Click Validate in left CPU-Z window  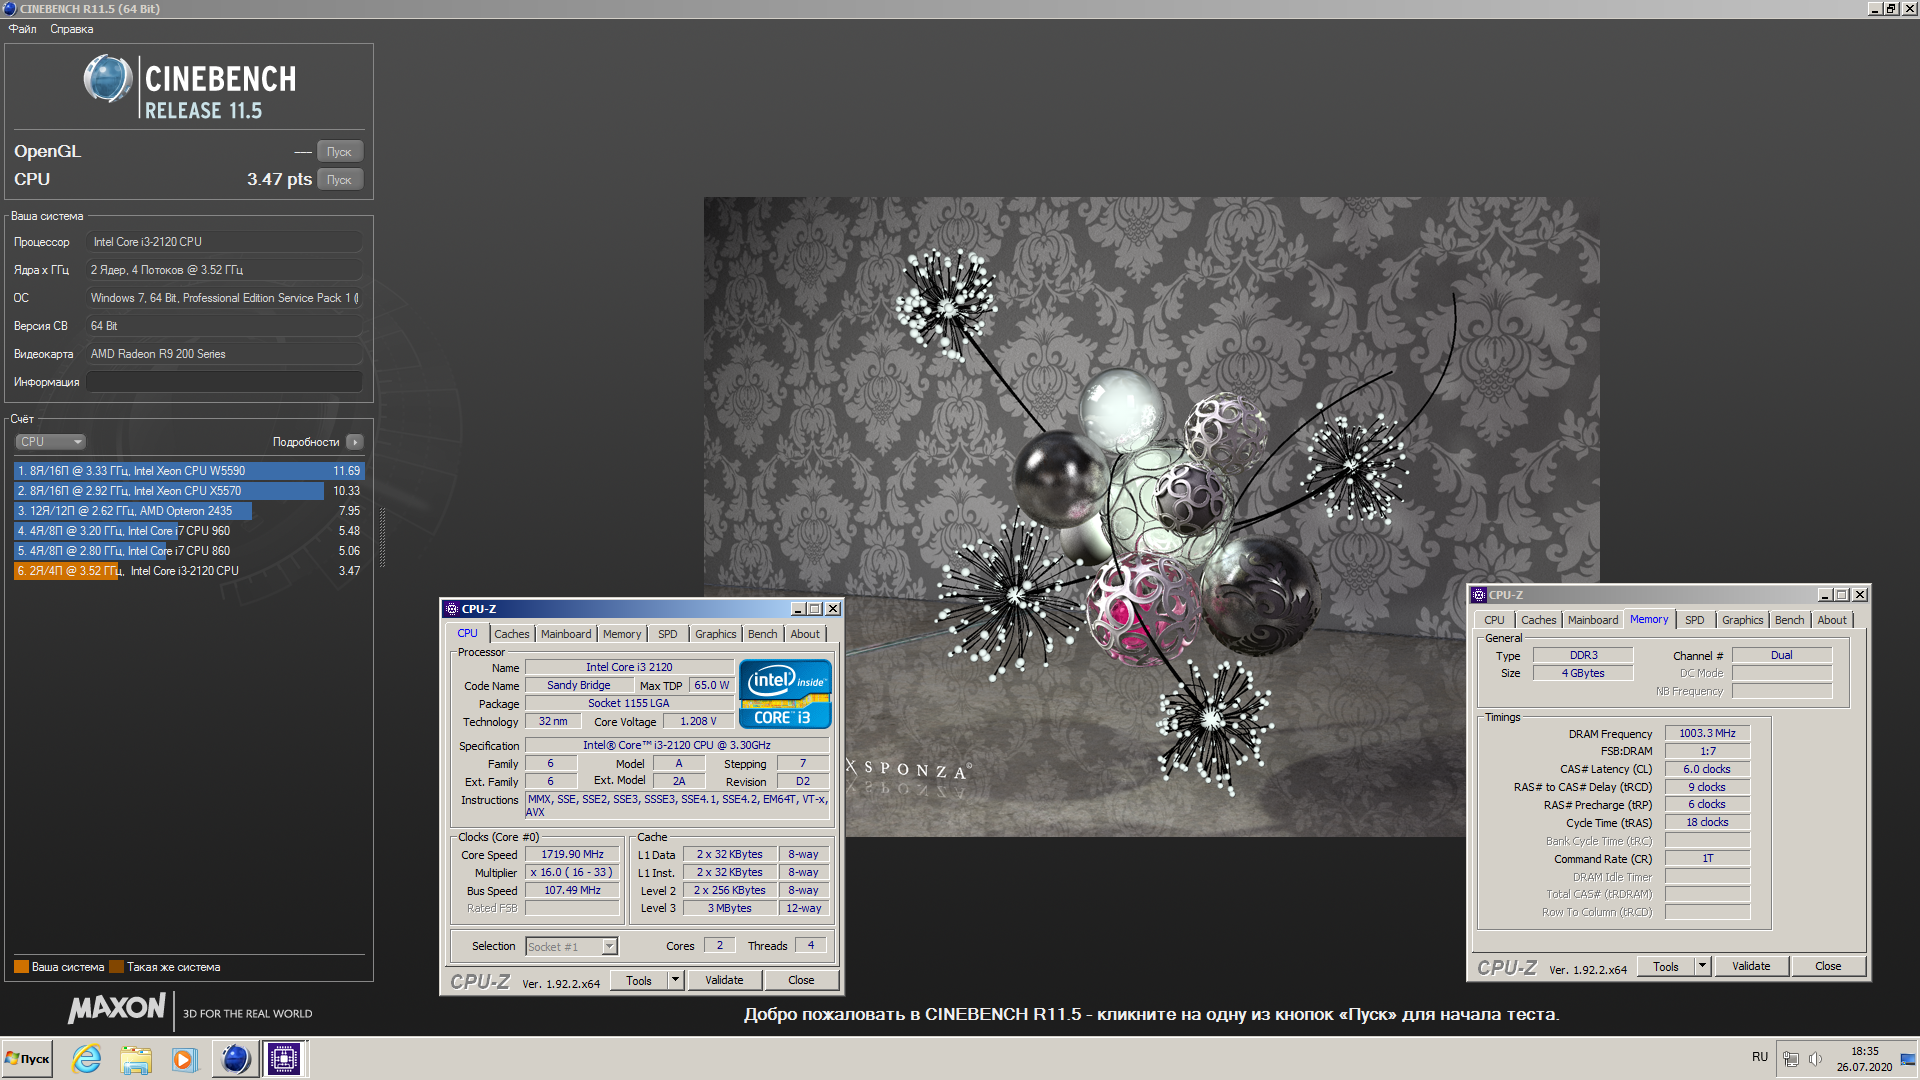pyautogui.click(x=724, y=981)
